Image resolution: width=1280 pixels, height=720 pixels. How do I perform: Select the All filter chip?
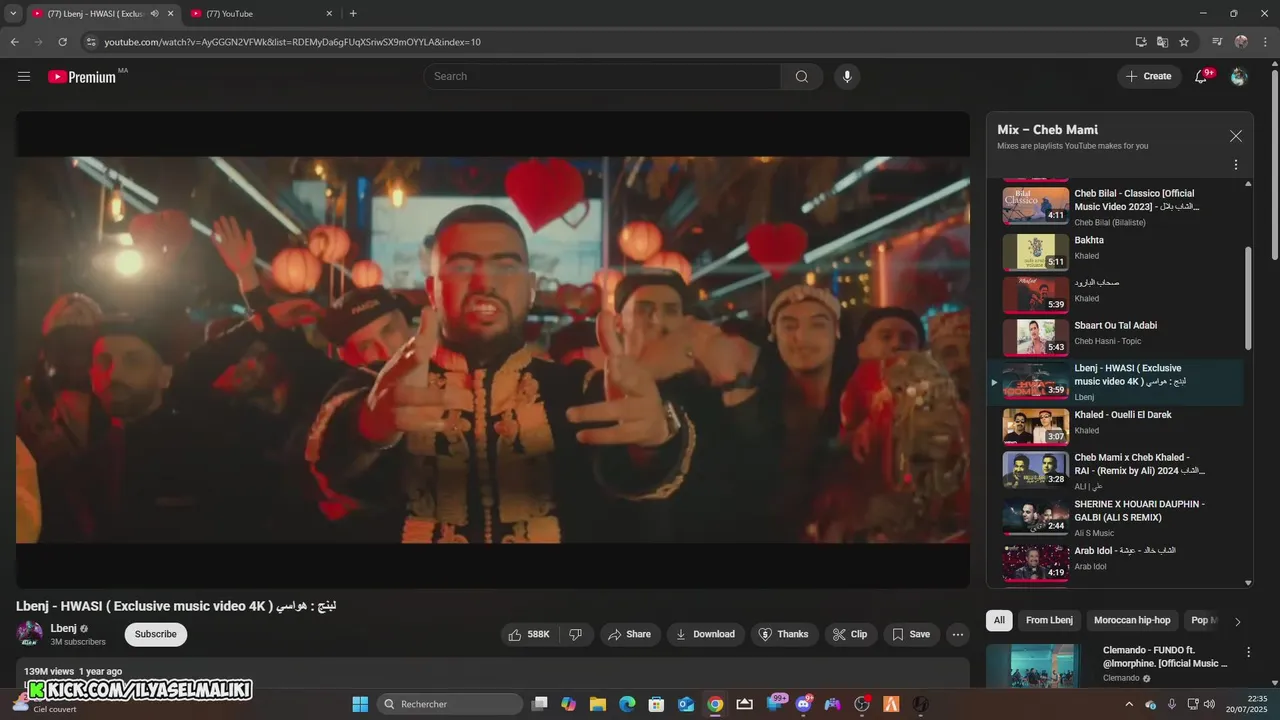tap(999, 621)
